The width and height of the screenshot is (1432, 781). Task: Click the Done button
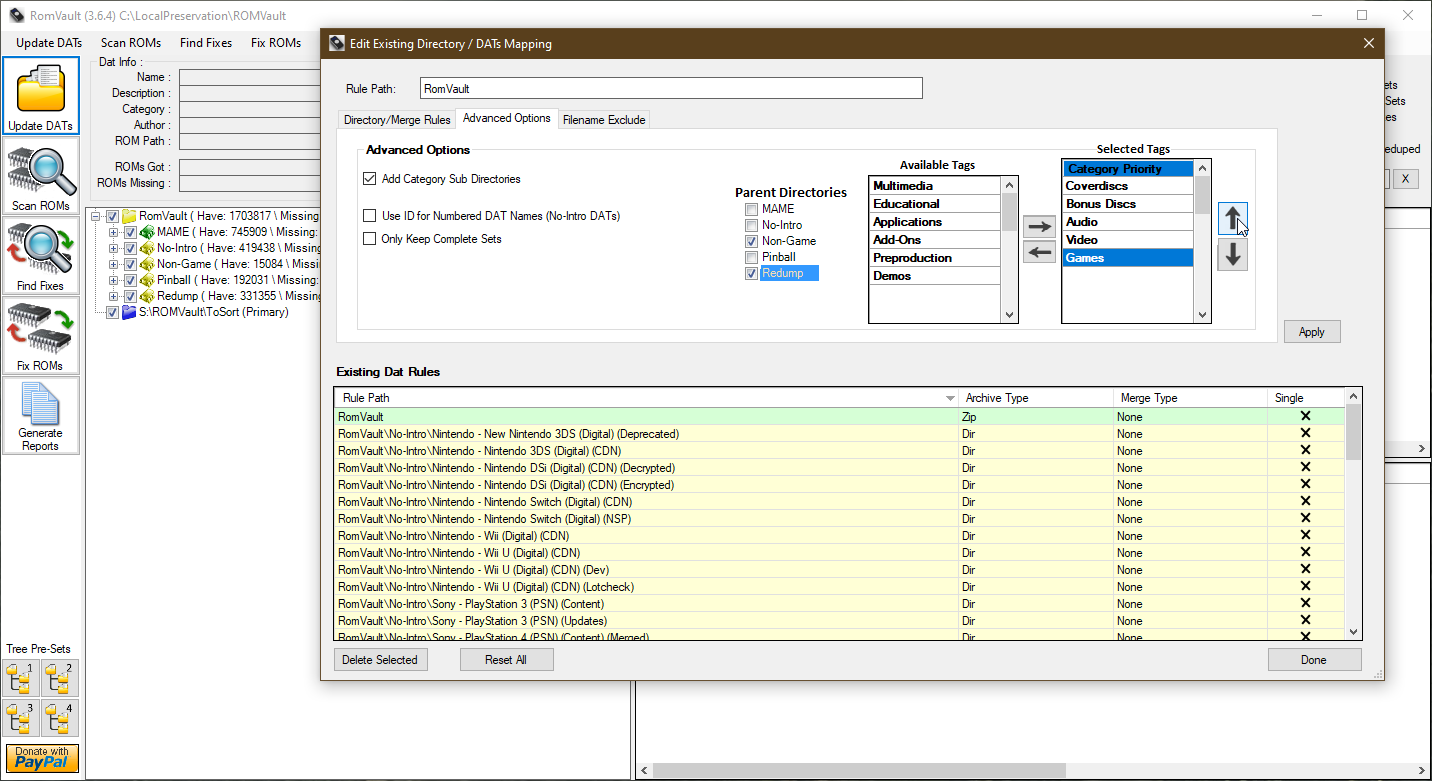pyautogui.click(x=1314, y=660)
